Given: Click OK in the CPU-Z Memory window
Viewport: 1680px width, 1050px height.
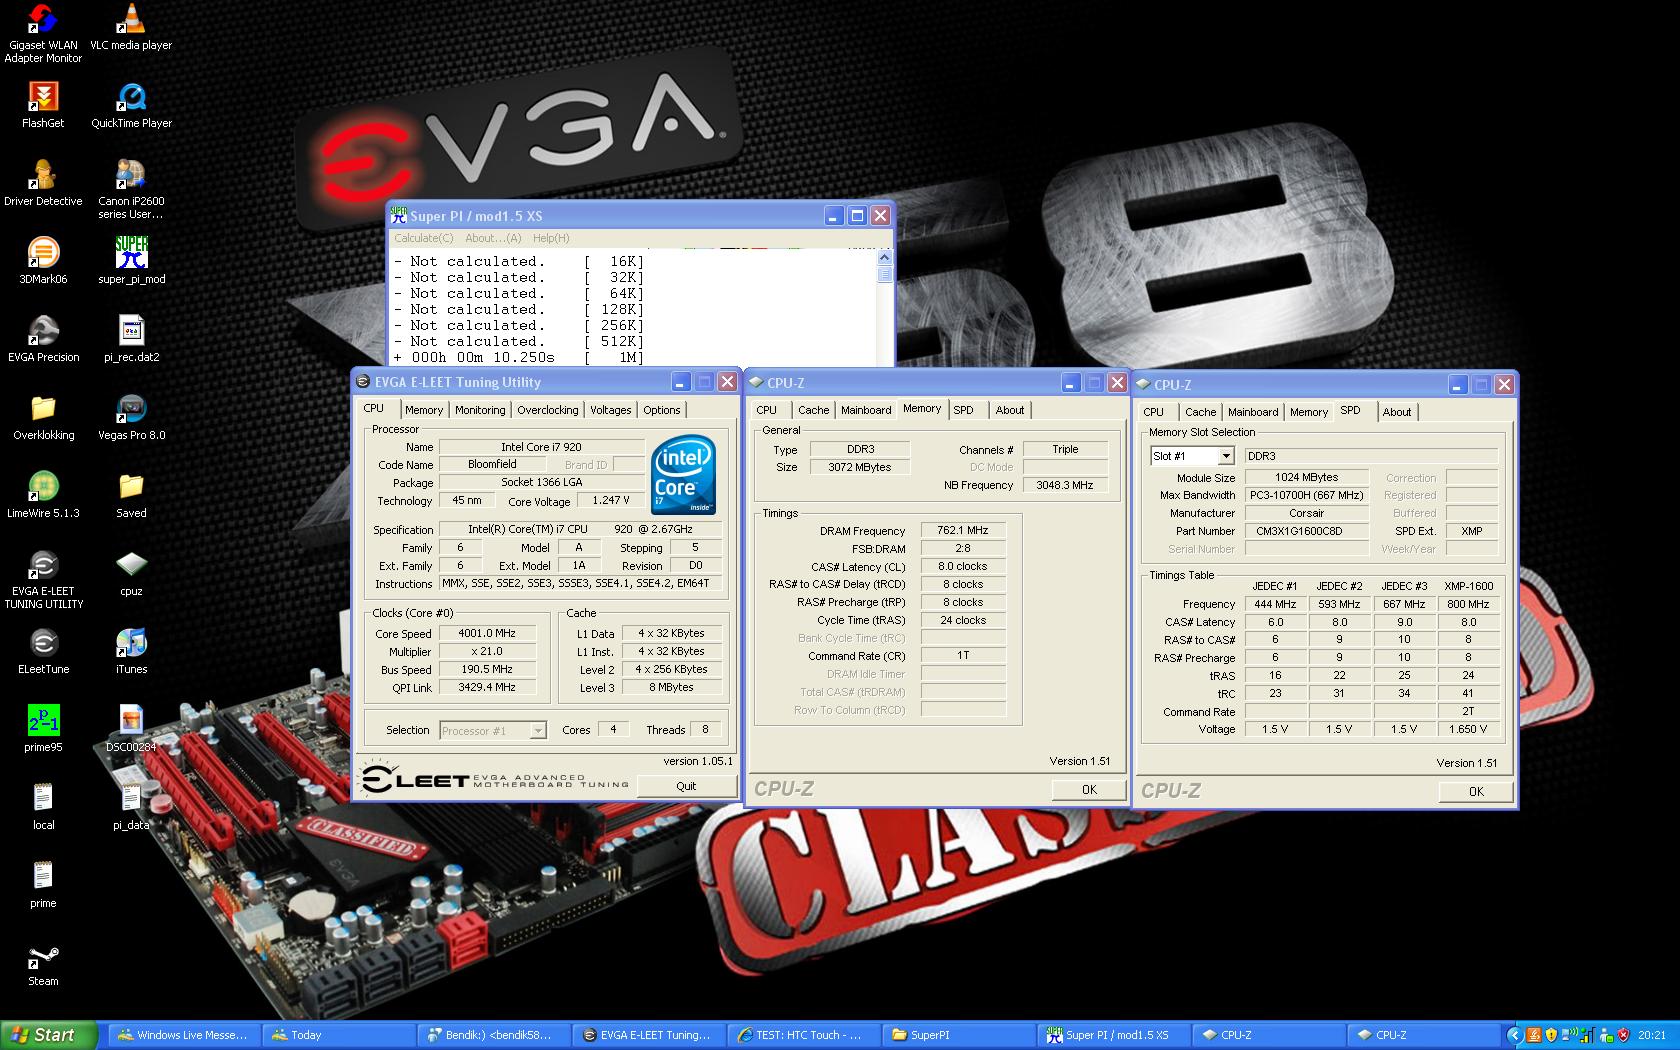Looking at the screenshot, I should pyautogui.click(x=1089, y=789).
